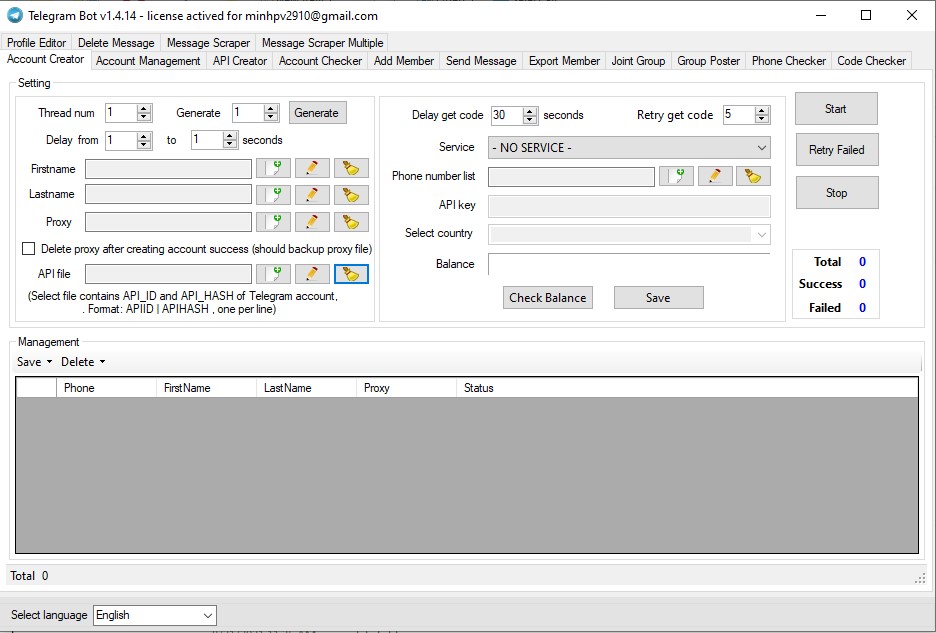Viewport: 936px width, 633px height.
Task: Open the Service dropdown showing NO SERVICE
Action: coord(629,148)
